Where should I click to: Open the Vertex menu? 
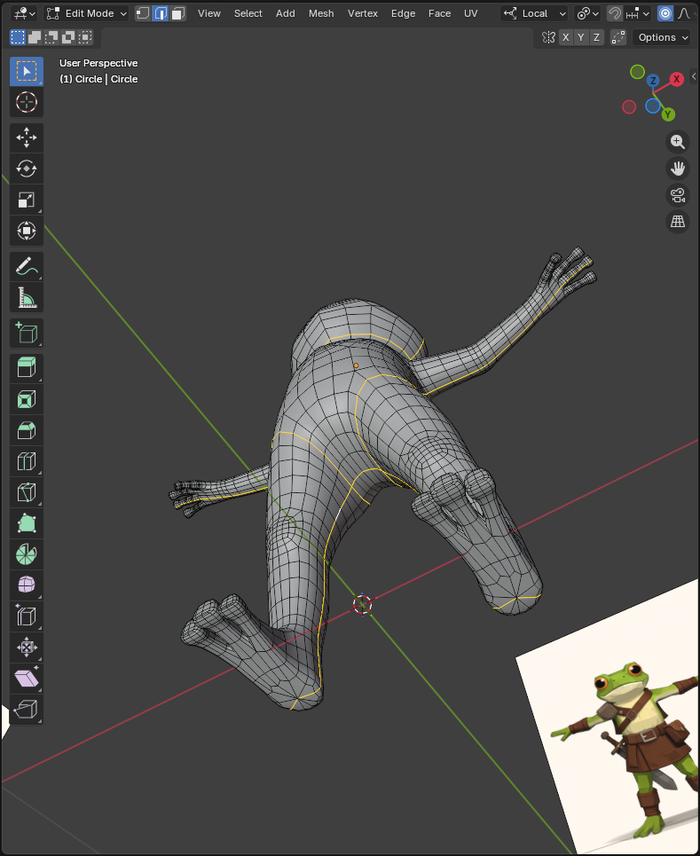pos(363,13)
